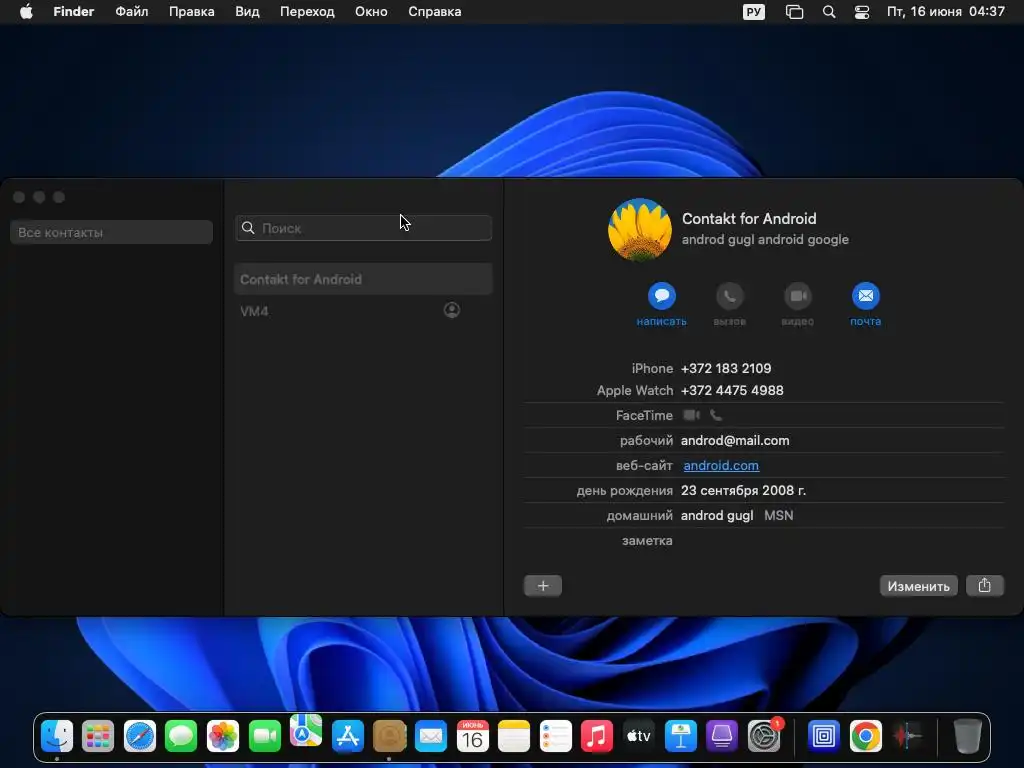Open Calendar showing 16 in Dock
Viewport: 1024px width, 768px height.
(473, 736)
